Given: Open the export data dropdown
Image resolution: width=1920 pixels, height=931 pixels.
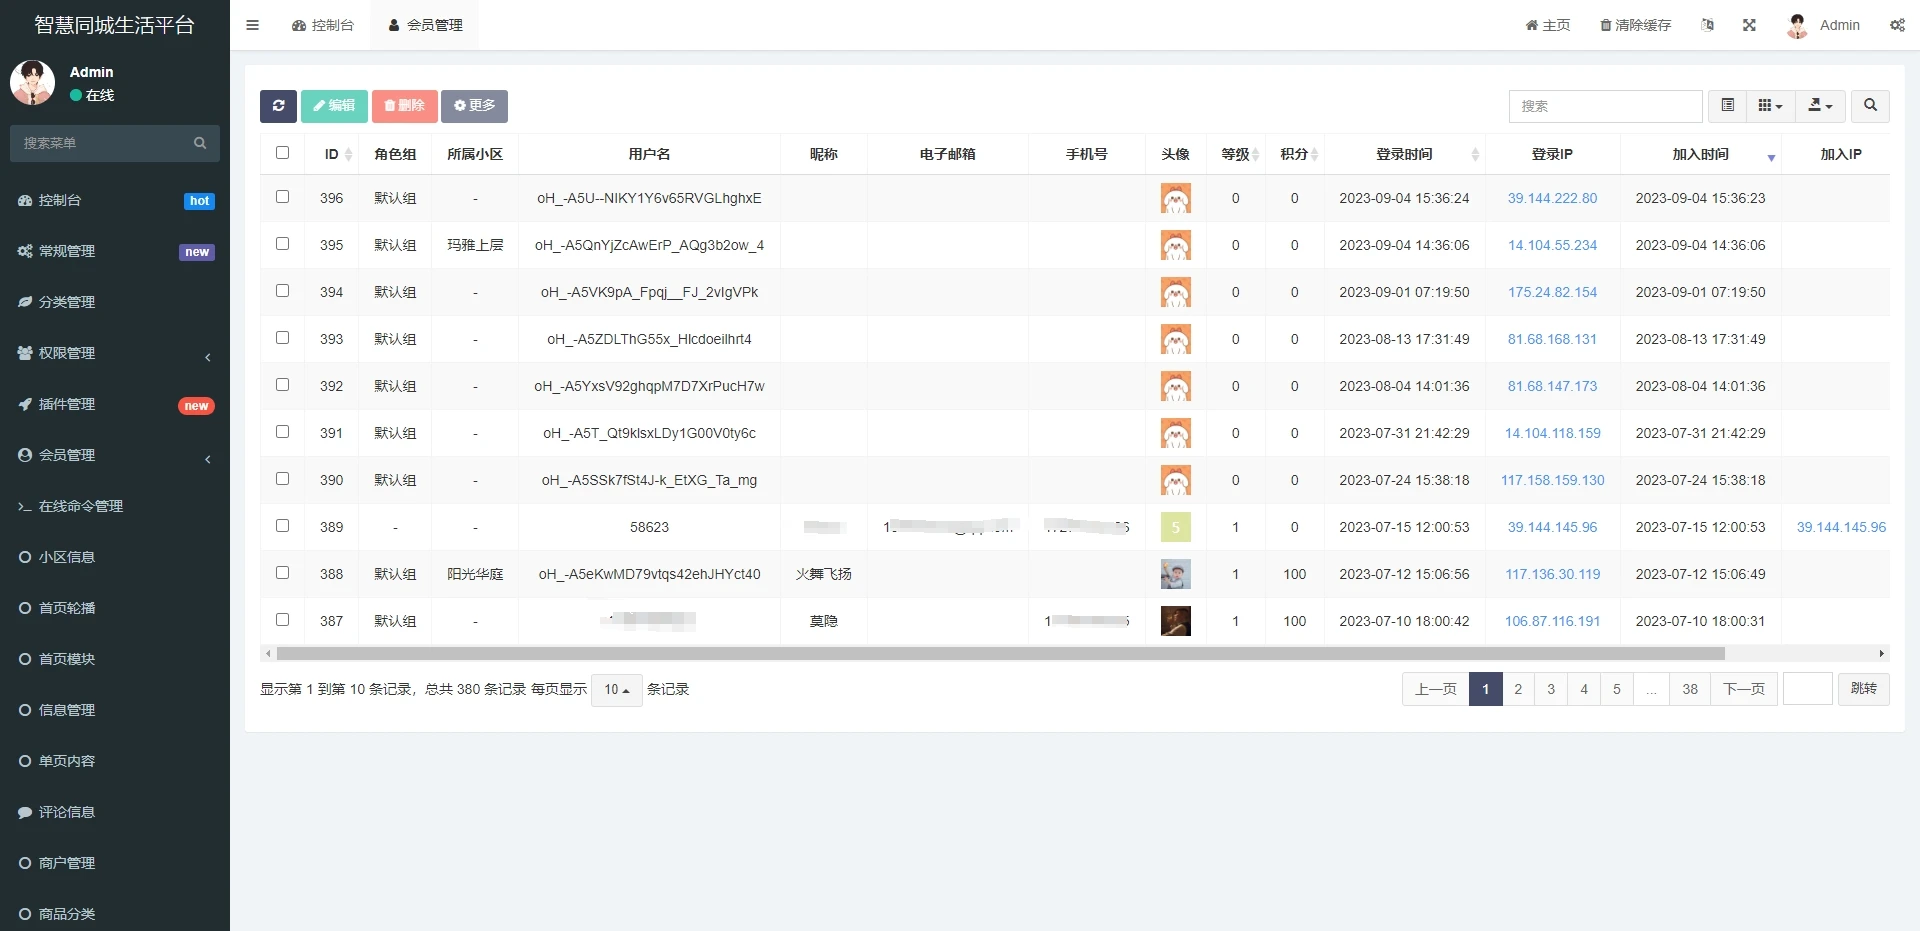Looking at the screenshot, I should pyautogui.click(x=1820, y=106).
